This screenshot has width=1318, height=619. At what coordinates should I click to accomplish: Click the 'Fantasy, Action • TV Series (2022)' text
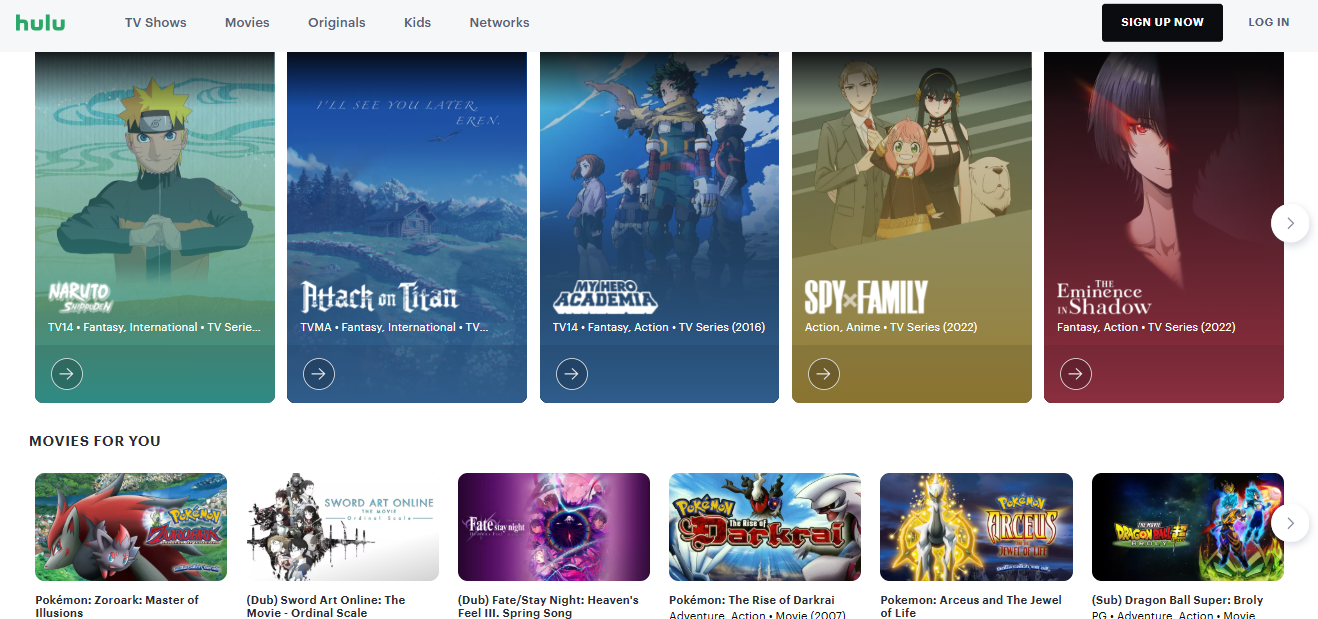tap(1146, 327)
